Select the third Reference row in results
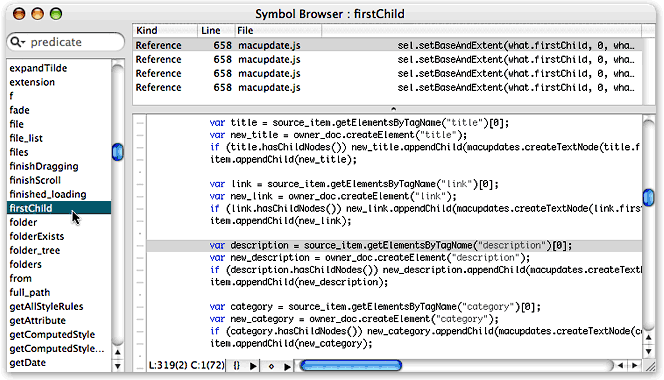This screenshot has height=380, width=664. point(387,73)
